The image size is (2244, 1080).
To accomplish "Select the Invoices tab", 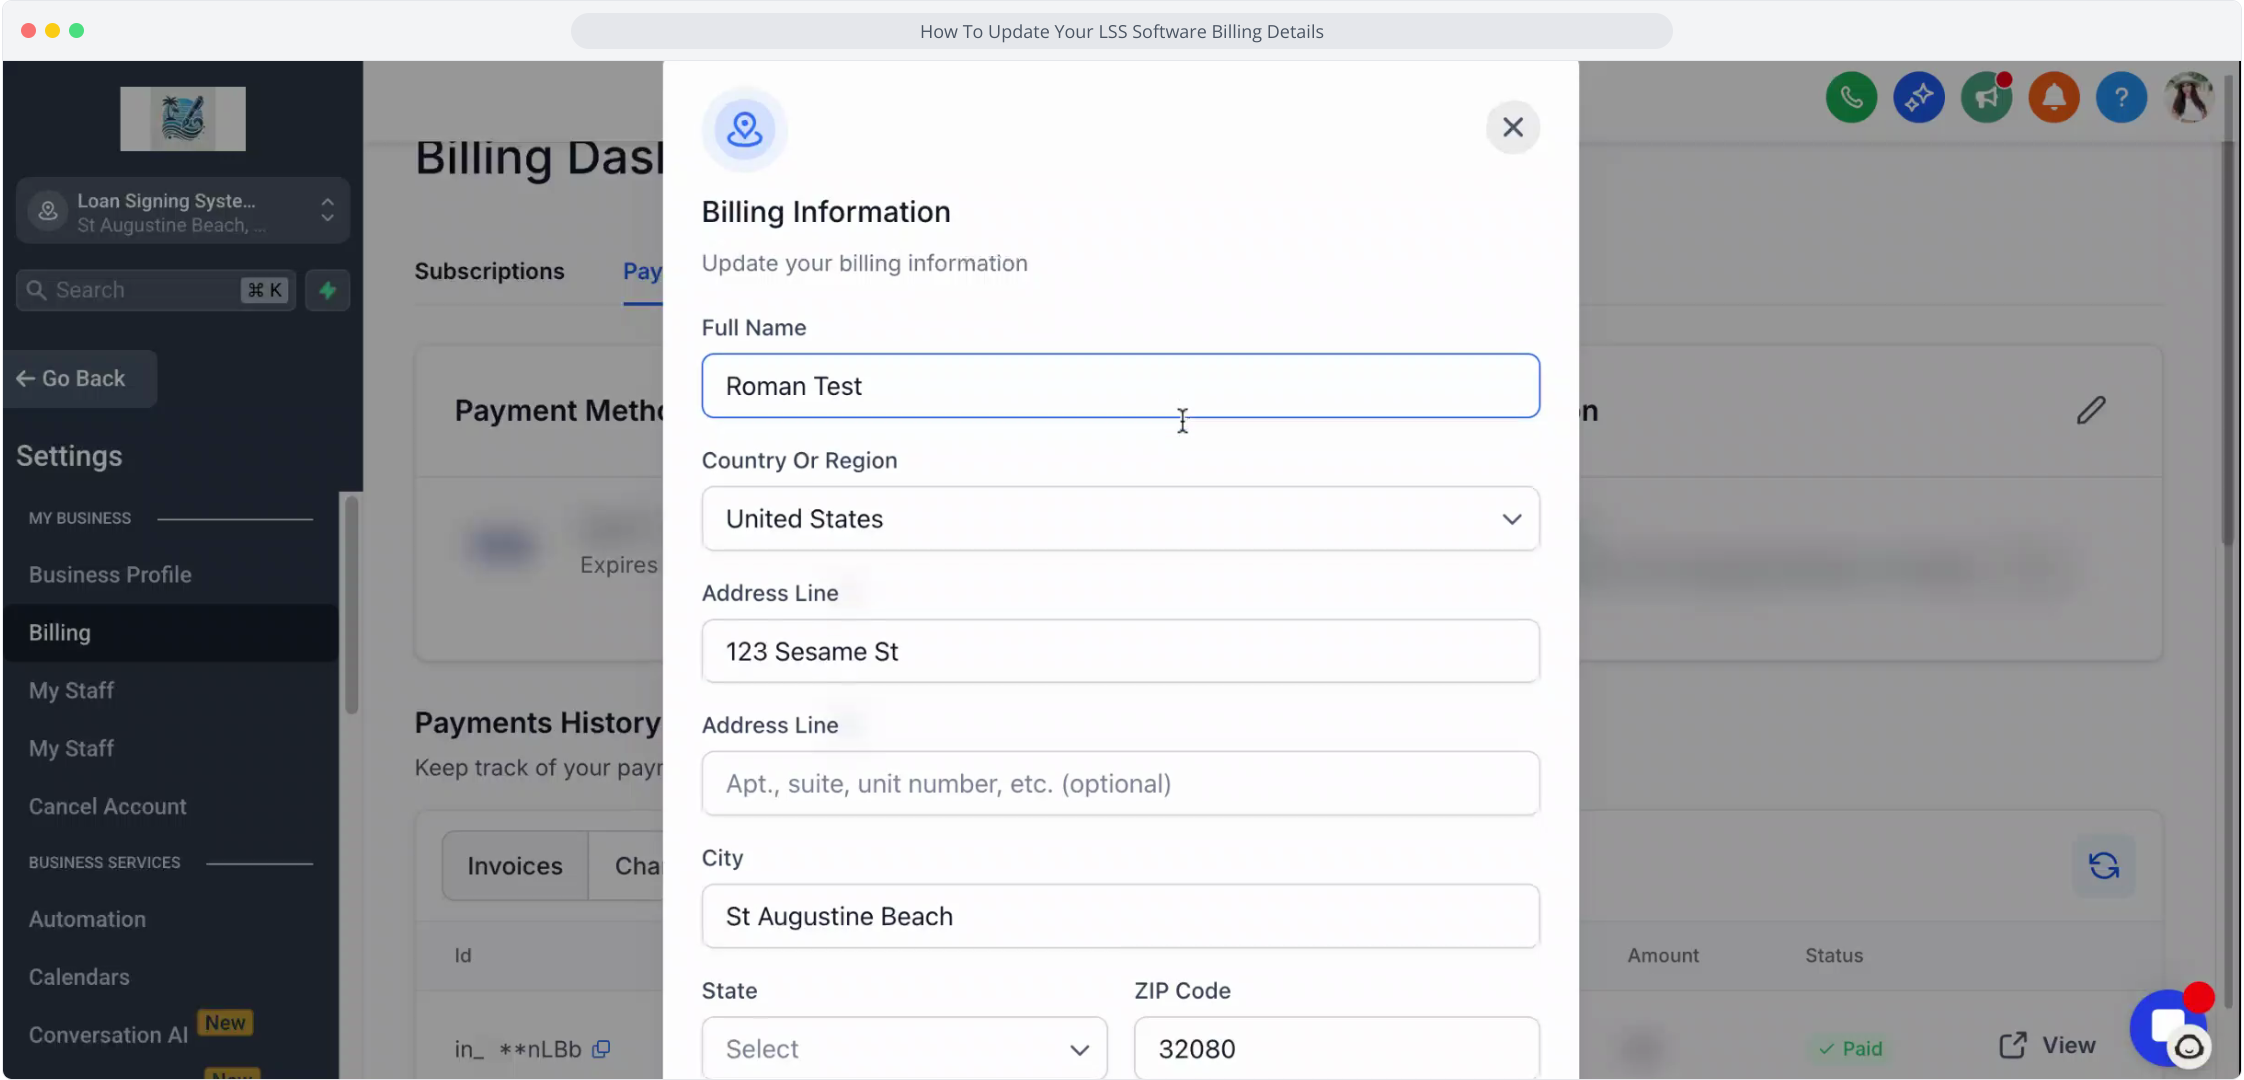I will click(x=515, y=866).
